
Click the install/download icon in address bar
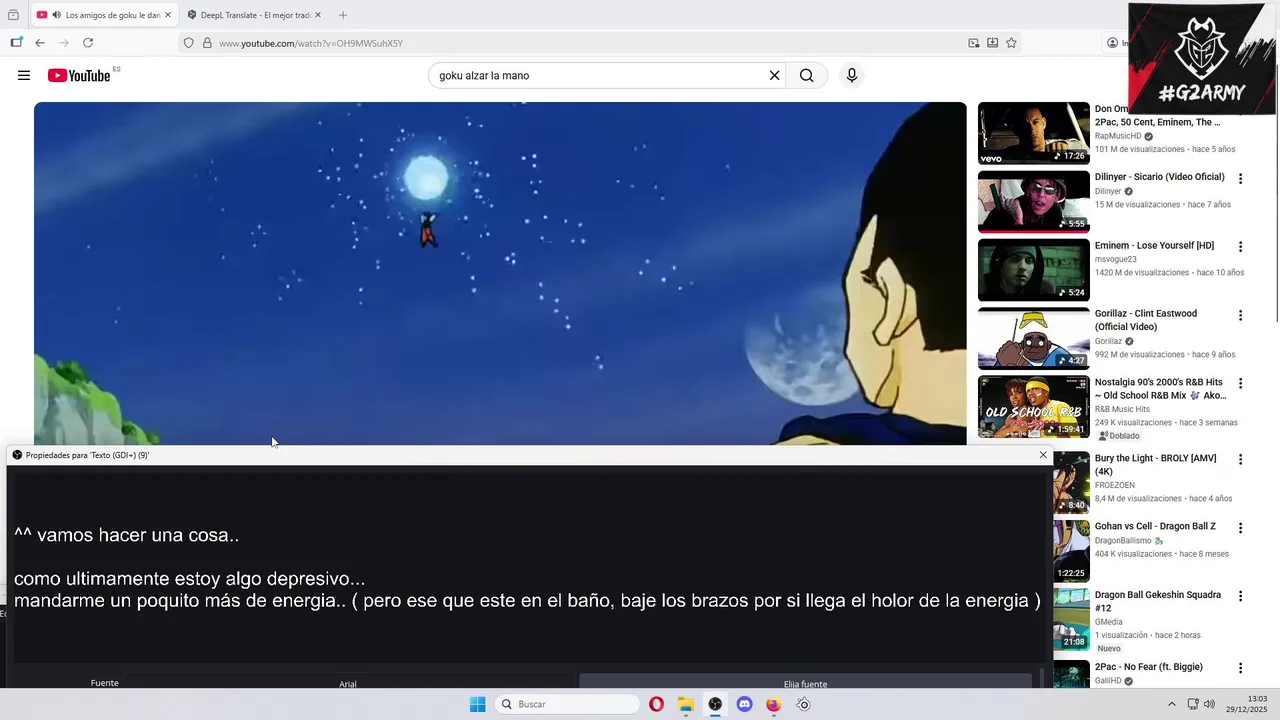[x=993, y=43]
